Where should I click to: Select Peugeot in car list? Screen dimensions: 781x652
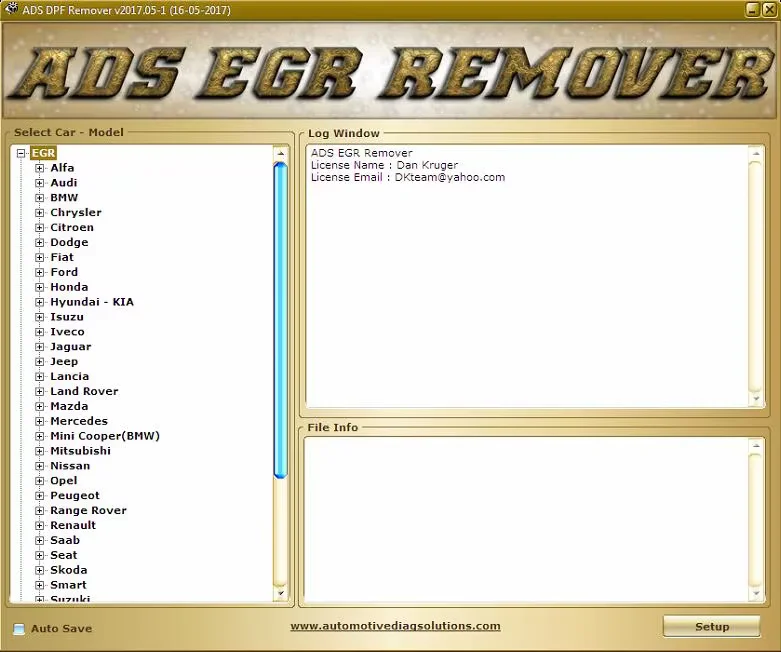coord(75,496)
